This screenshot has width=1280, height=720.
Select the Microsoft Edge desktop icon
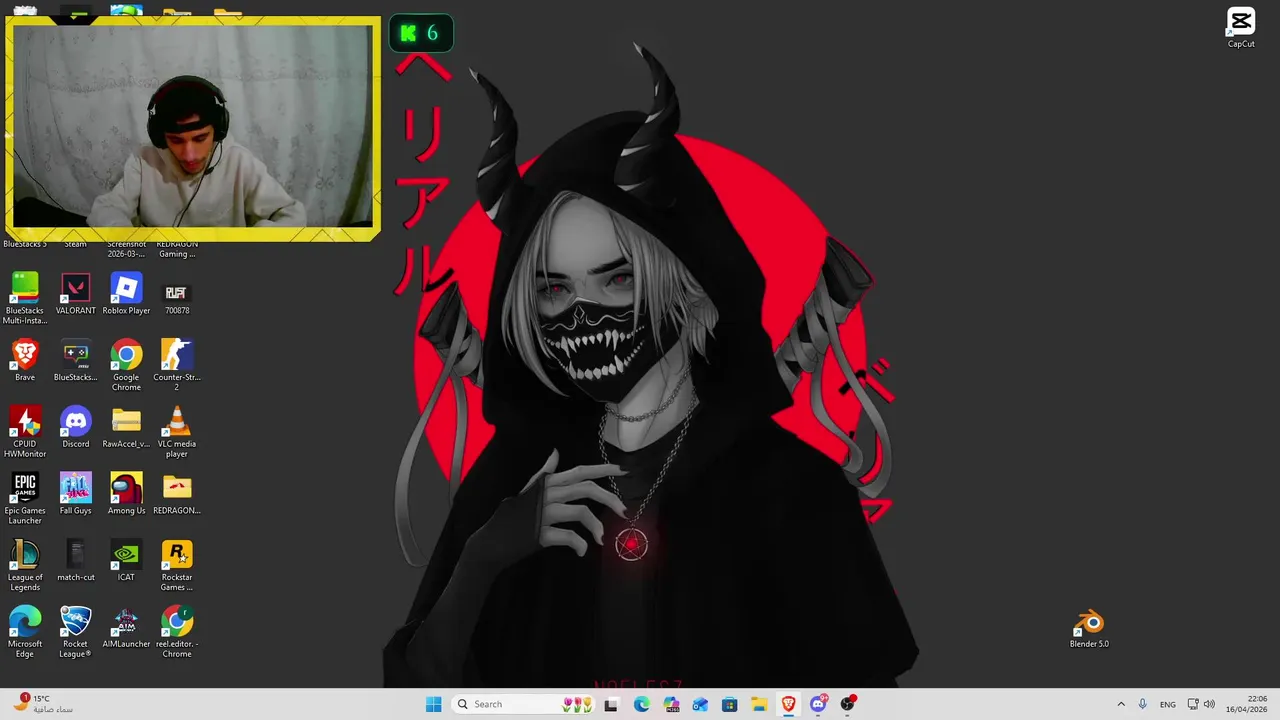25,632
